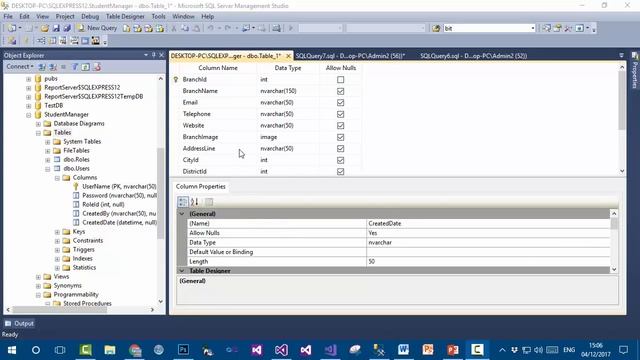Click the Set Primary Key icon
This screenshot has width=640, height=360.
coord(26,41)
